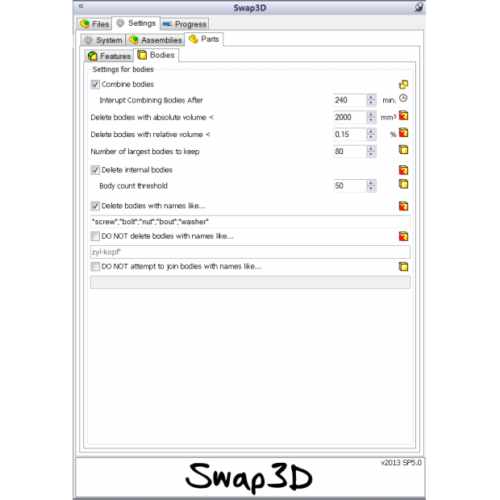The image size is (500, 500).
Task: Click the Delete internal bodies red icon
Action: (403, 170)
